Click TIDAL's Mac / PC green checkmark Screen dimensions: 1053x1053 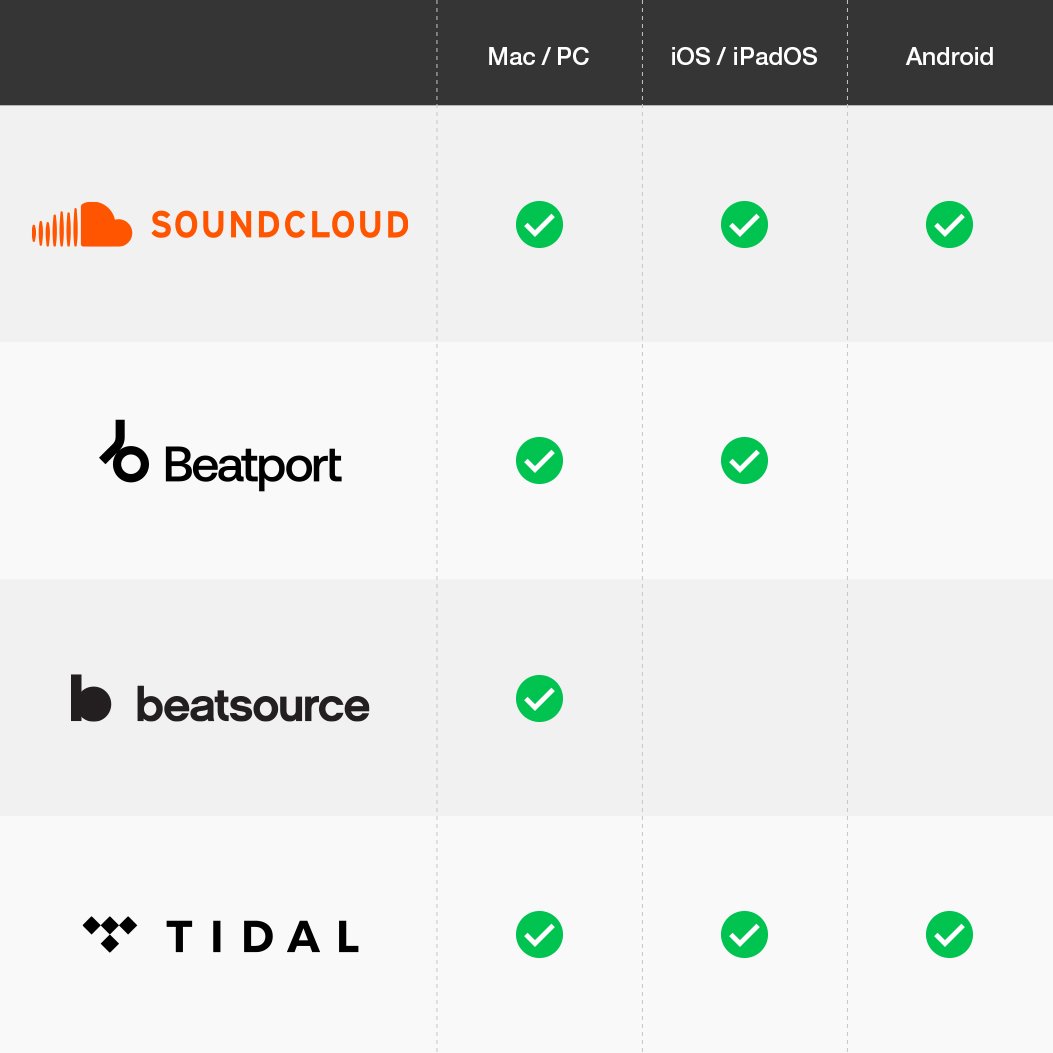click(539, 935)
